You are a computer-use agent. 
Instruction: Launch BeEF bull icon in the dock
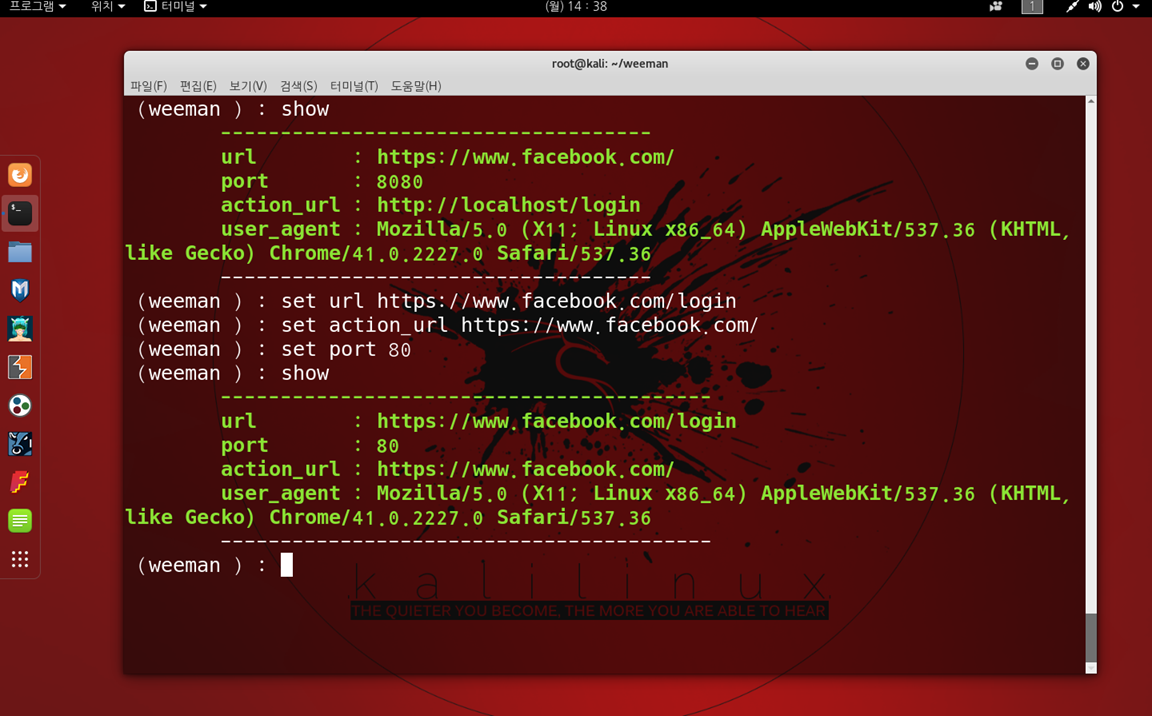coord(20,444)
